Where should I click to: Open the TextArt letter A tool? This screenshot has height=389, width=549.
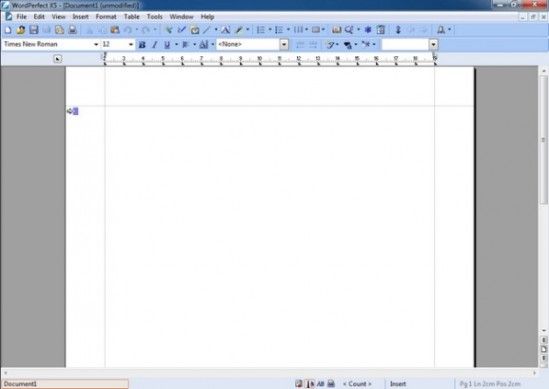[x=226, y=30]
